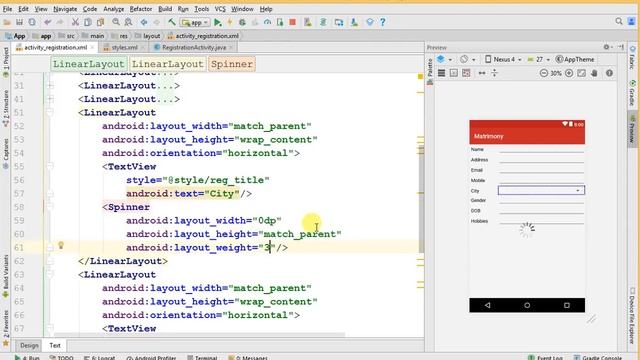The image size is (640, 360).
Task: Click the Open folder toolbar icon
Action: (7, 22)
